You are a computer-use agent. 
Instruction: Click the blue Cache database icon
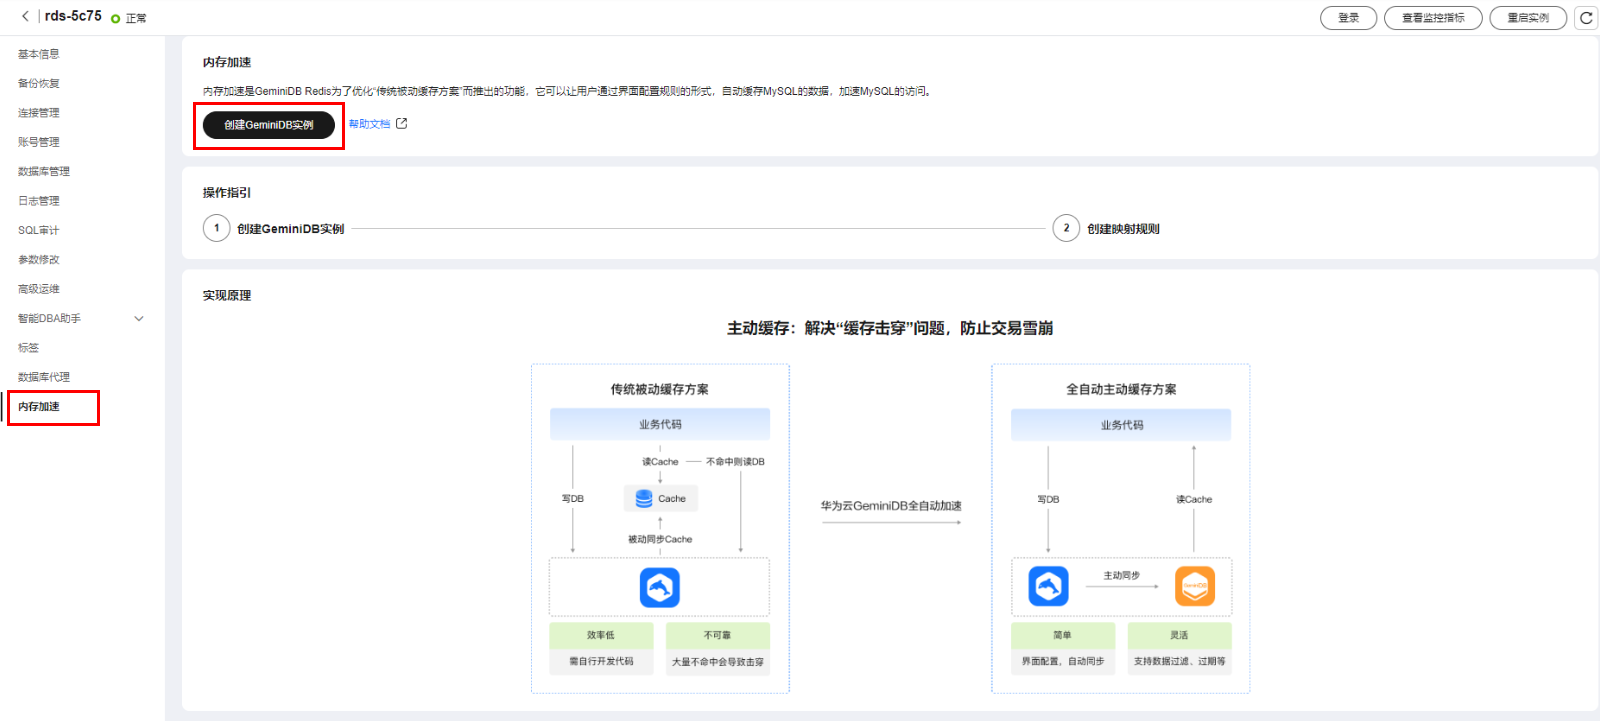pyautogui.click(x=644, y=498)
